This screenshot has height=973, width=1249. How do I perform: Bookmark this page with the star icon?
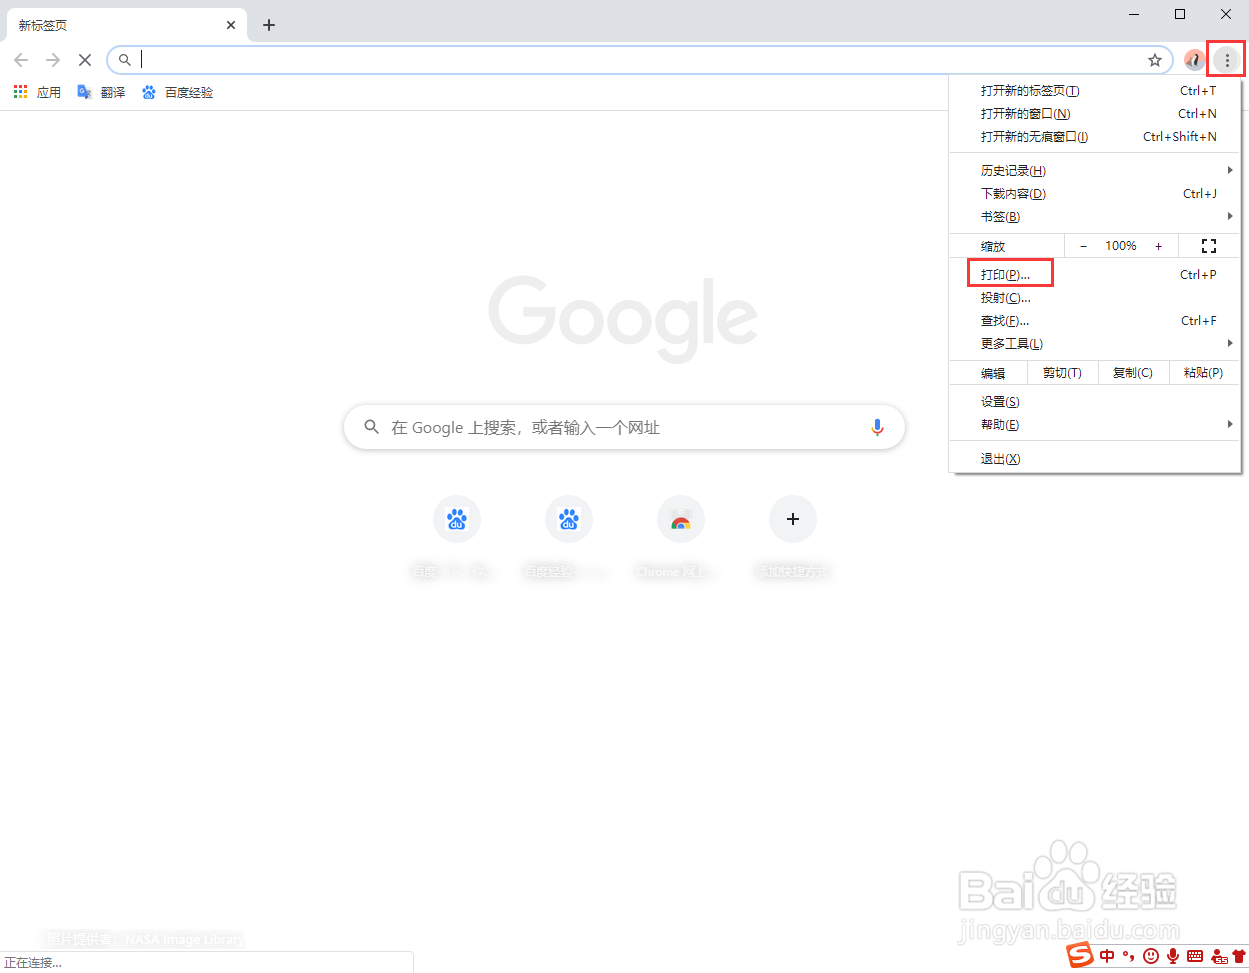[1155, 60]
